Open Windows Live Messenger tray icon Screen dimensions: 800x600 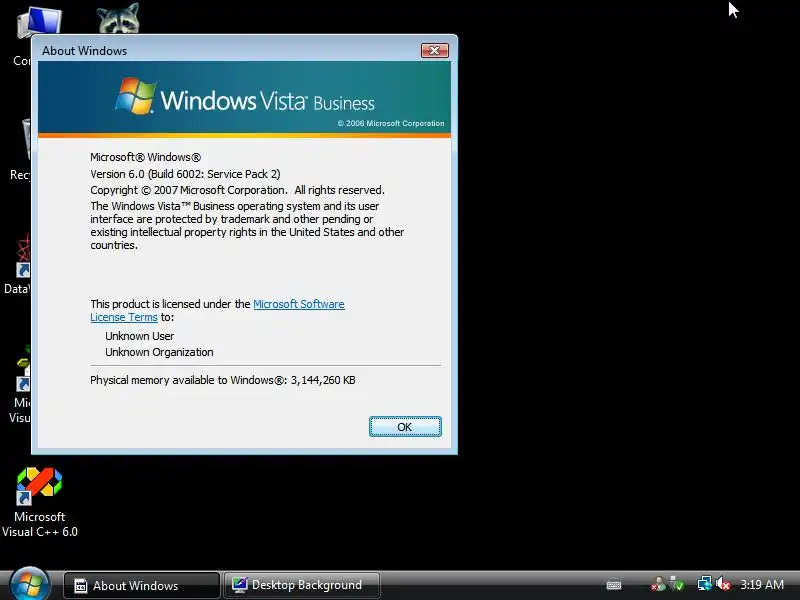[x=658, y=584]
